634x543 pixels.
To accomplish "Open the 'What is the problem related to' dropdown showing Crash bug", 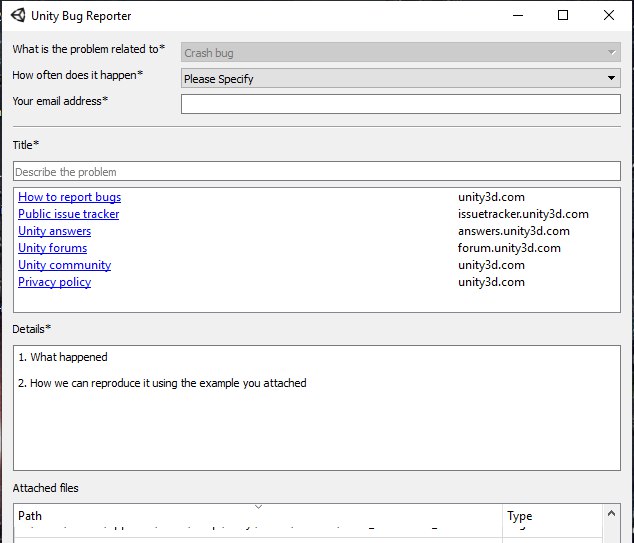I will (401, 52).
